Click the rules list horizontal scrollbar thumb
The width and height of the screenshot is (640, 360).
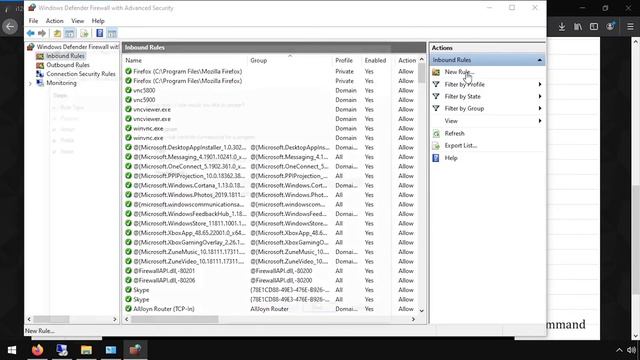tap(175, 319)
